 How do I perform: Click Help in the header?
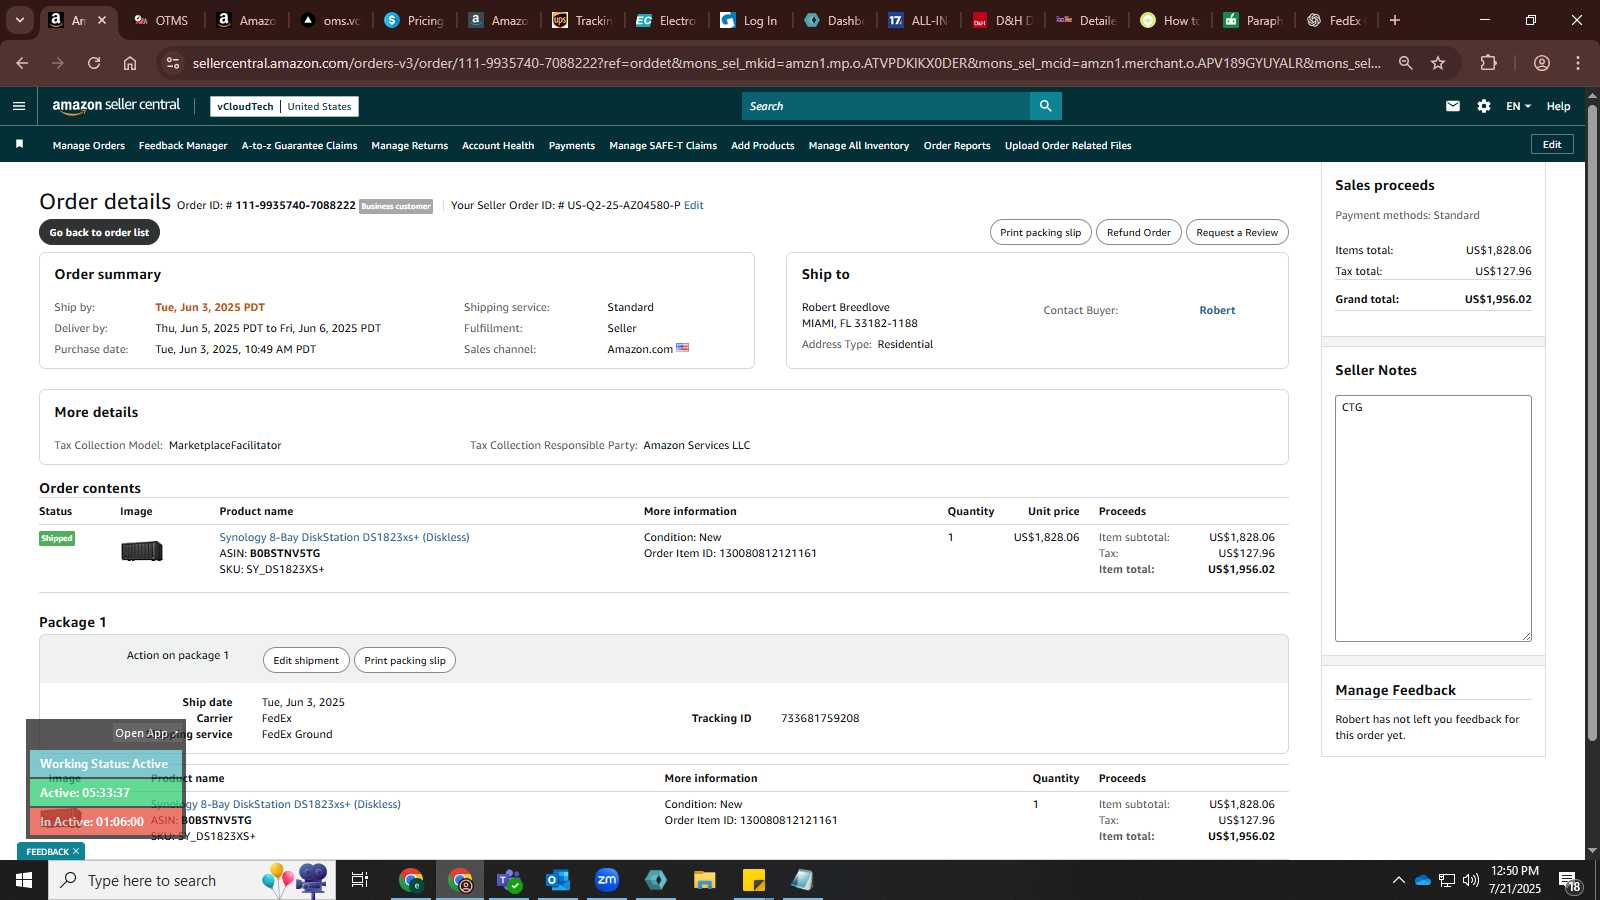(x=1558, y=106)
